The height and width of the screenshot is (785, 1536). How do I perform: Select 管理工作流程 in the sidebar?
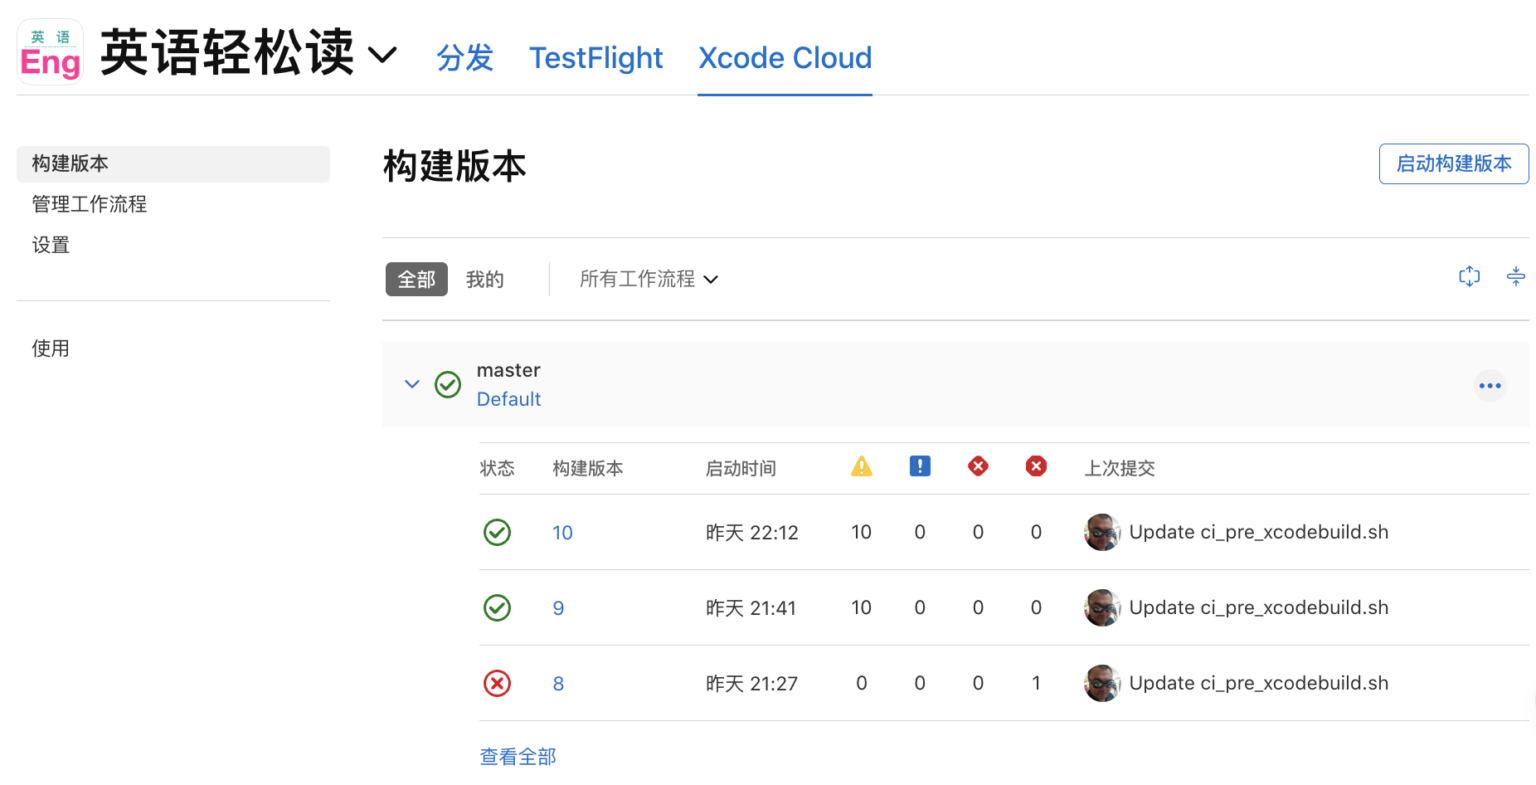tap(89, 204)
